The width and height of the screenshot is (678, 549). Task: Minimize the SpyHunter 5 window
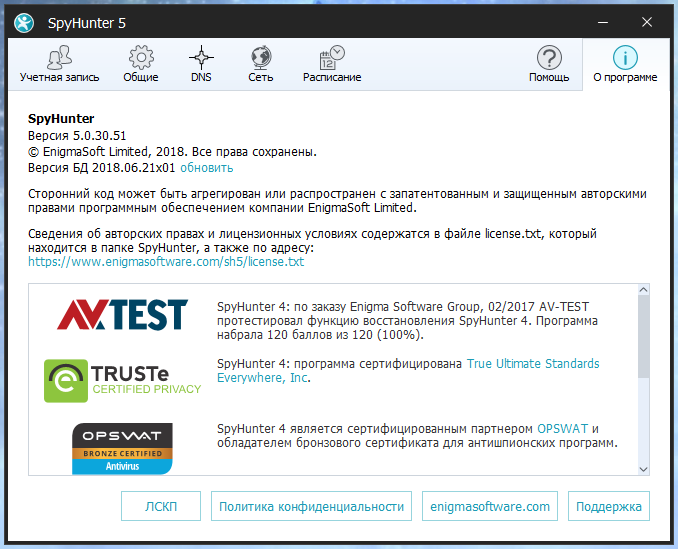click(x=603, y=22)
